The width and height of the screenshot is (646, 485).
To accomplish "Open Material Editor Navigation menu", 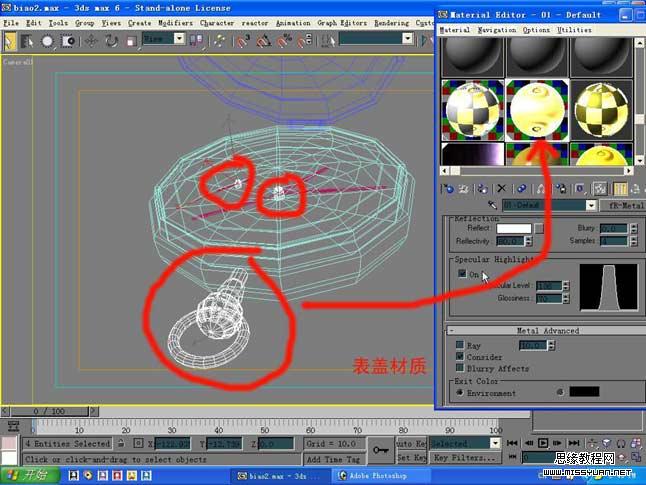I will pos(496,30).
